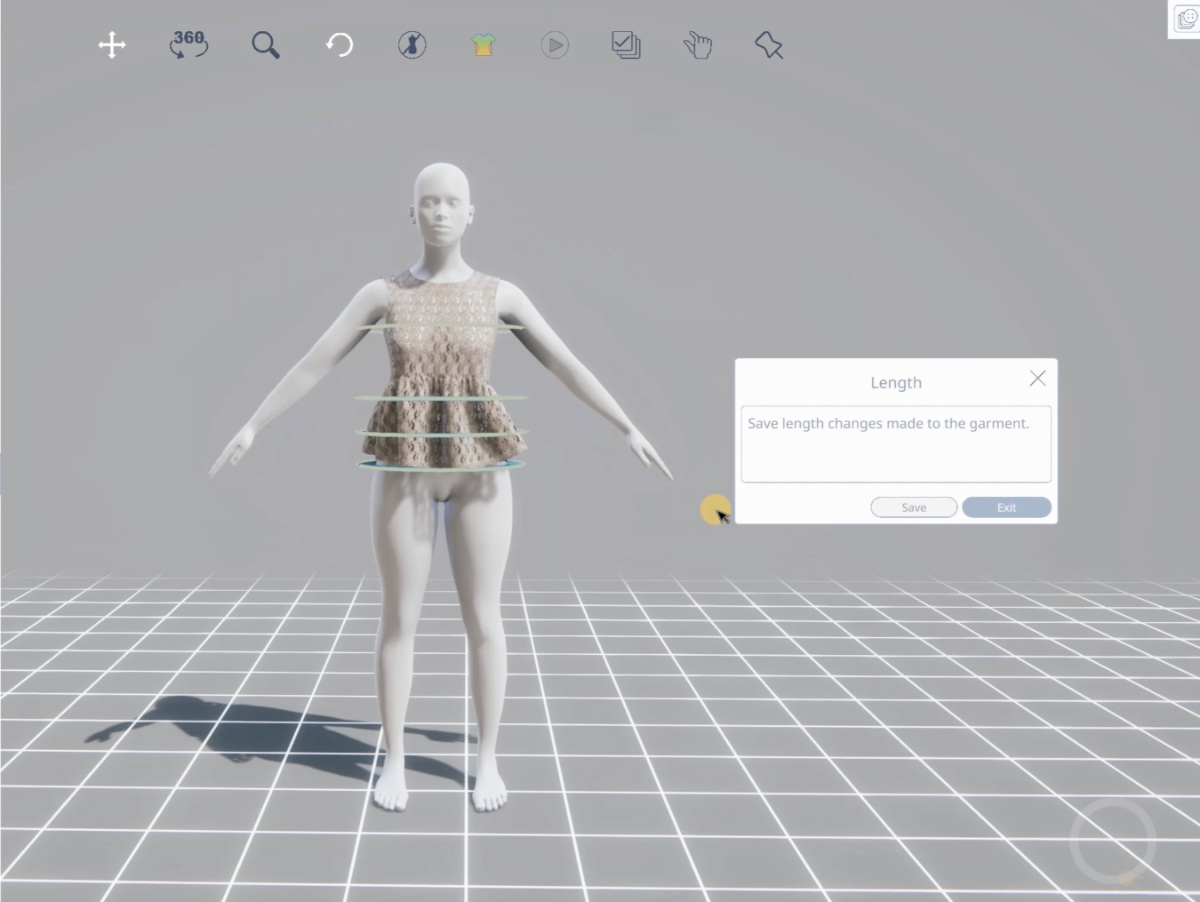The height and width of the screenshot is (902, 1200).
Task: Click the magnifier zoom tool
Action: (x=265, y=45)
